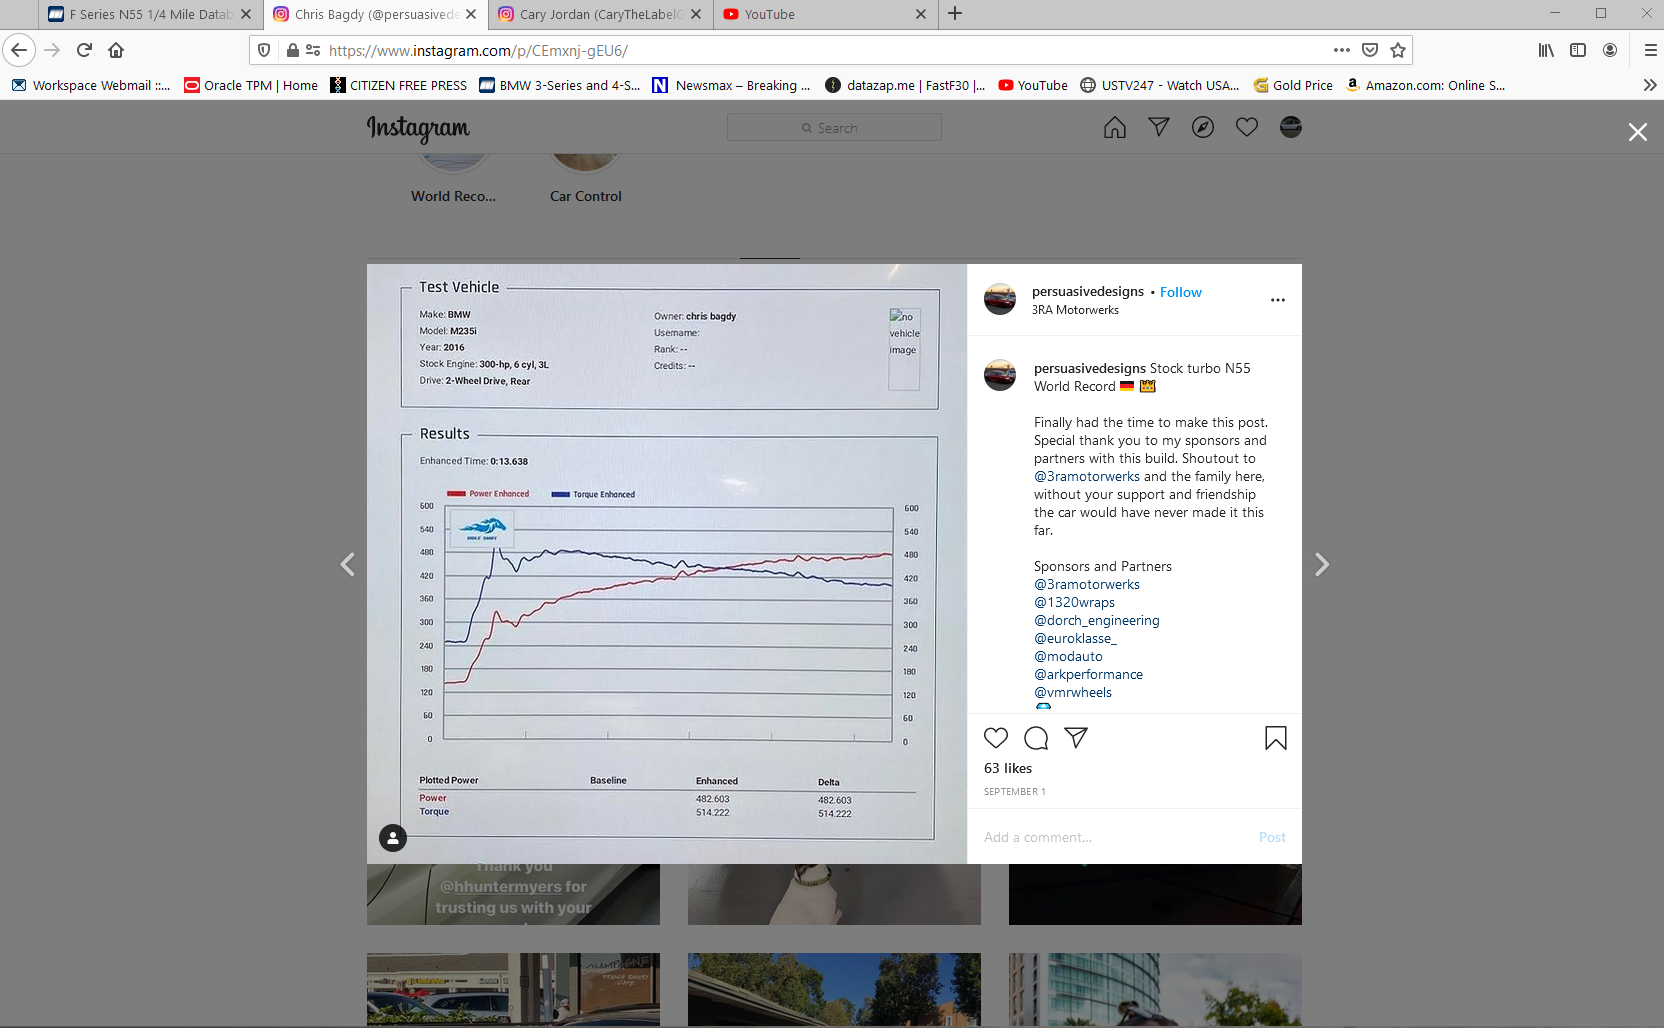
Task: Open the Car Control story highlight
Action: click(x=586, y=180)
